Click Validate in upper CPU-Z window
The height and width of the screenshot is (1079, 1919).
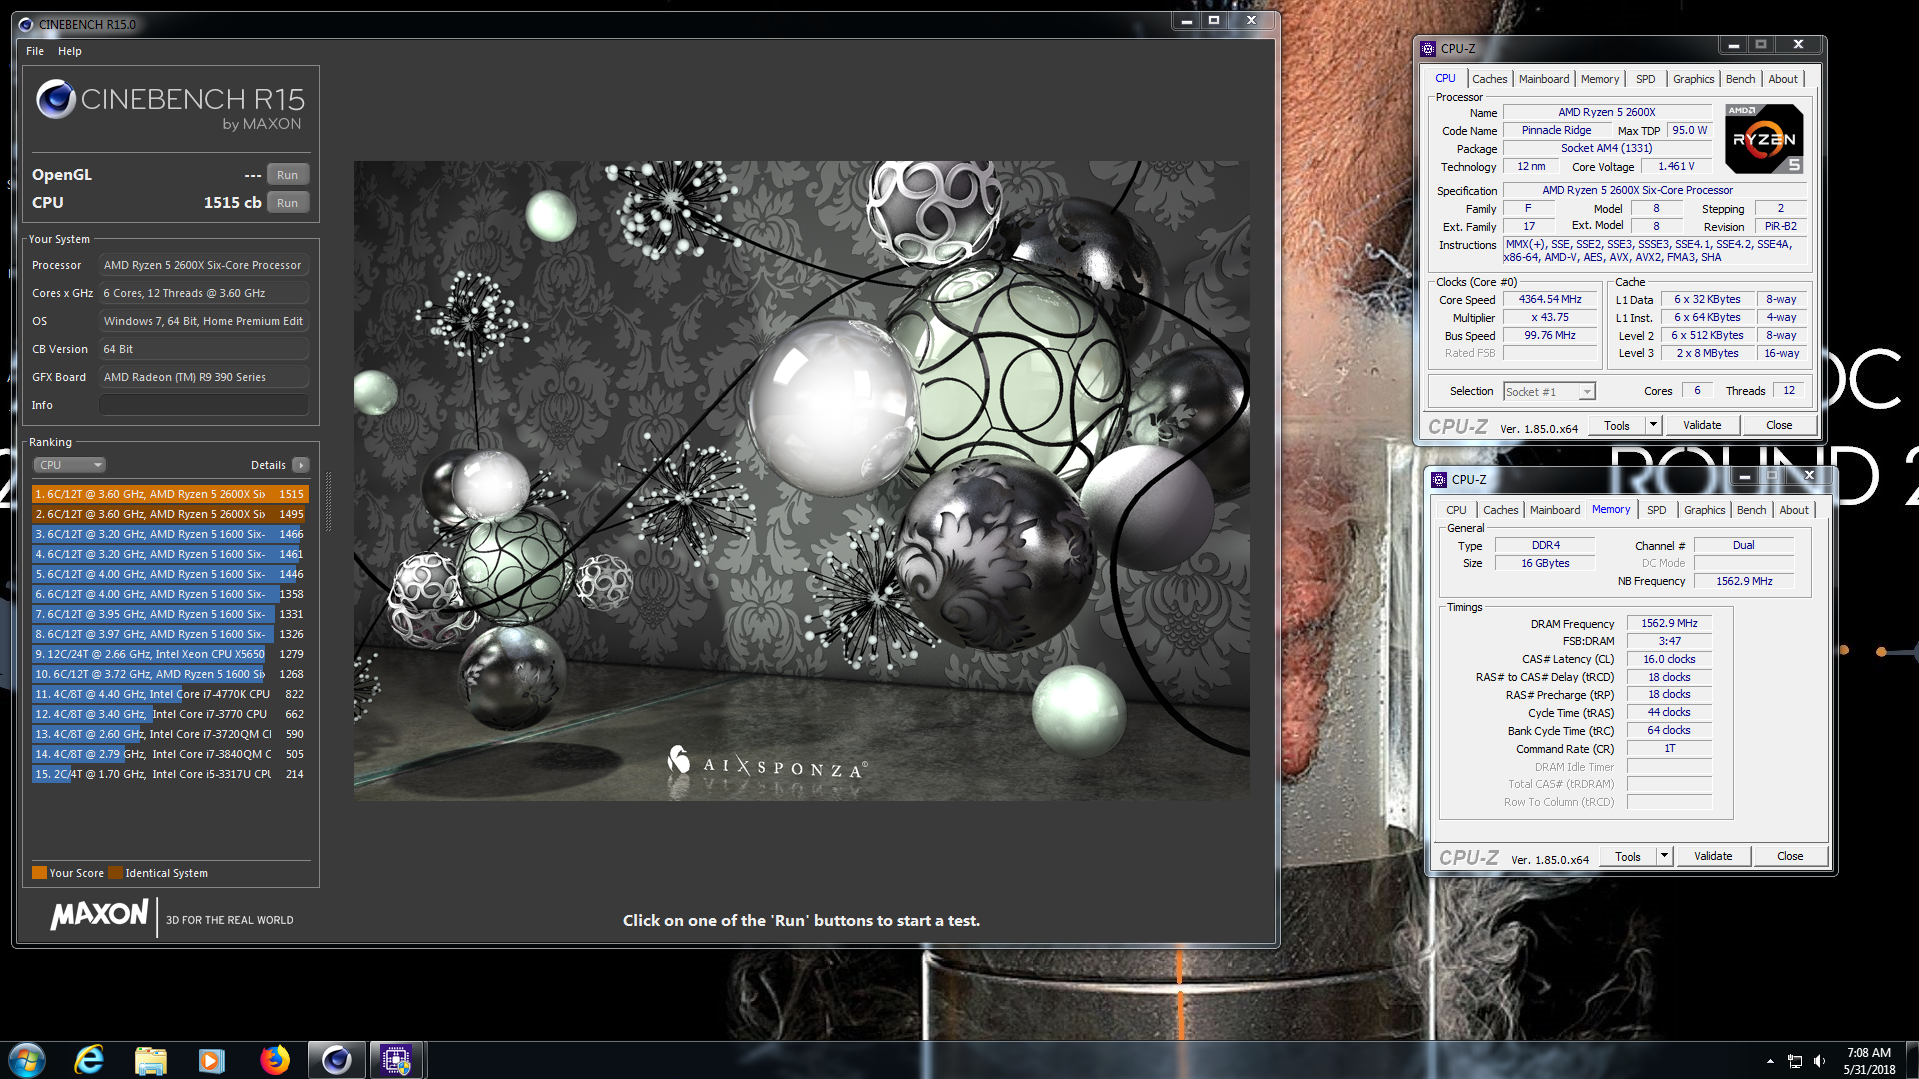pyautogui.click(x=1702, y=425)
